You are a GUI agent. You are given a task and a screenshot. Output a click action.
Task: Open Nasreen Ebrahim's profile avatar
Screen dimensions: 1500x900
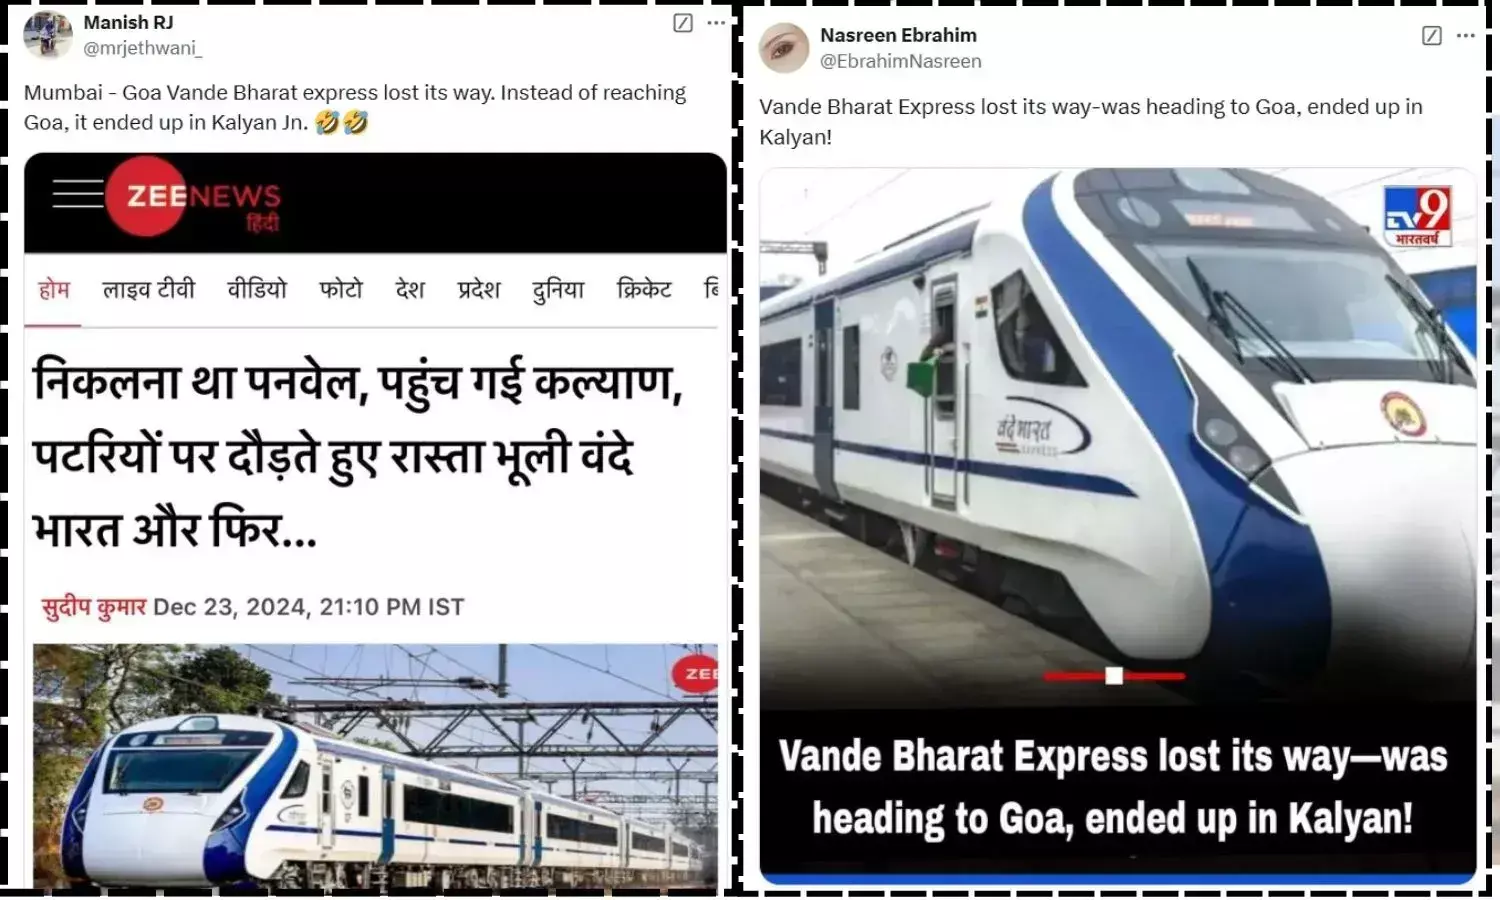pos(783,48)
